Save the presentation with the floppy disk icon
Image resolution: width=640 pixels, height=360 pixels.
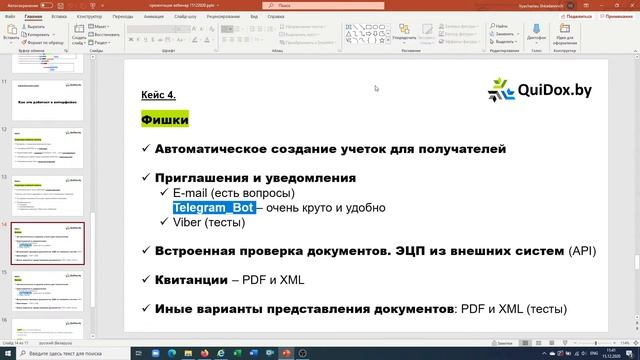[x=61, y=6]
